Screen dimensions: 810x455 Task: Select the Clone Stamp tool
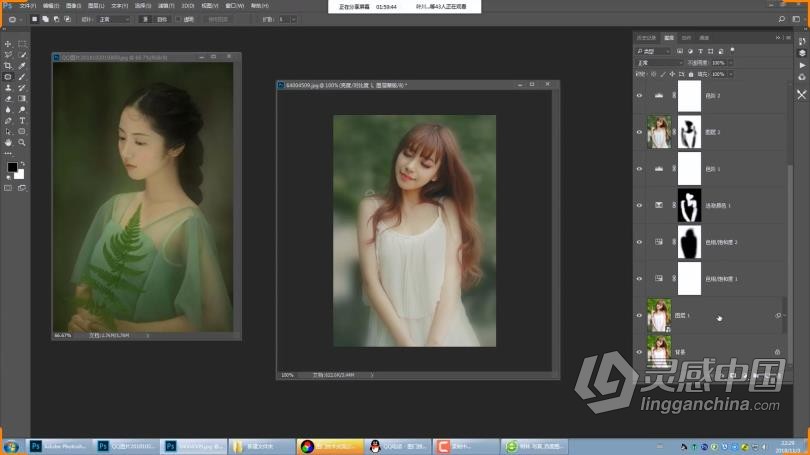[8, 88]
